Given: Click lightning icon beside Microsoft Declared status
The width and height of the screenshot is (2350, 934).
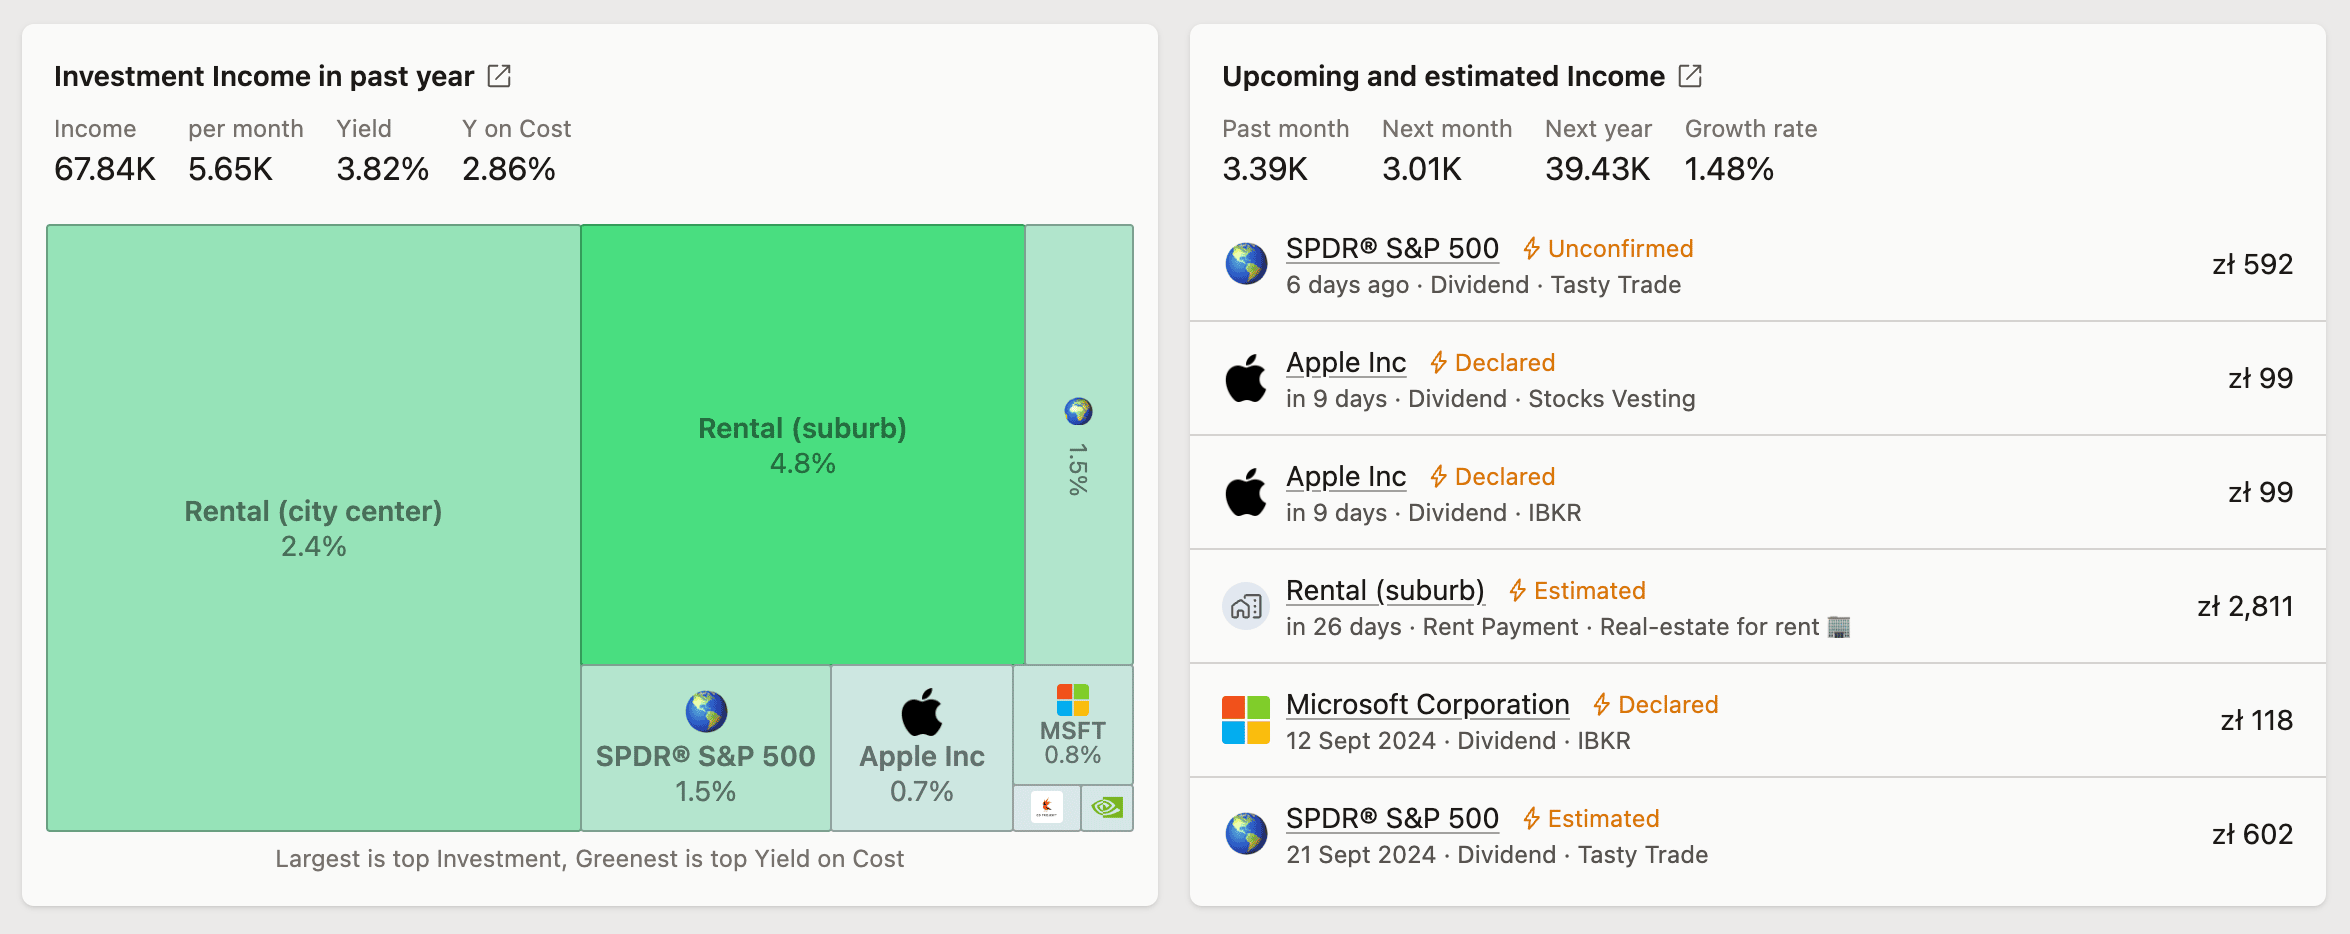Looking at the screenshot, I should [x=1601, y=705].
